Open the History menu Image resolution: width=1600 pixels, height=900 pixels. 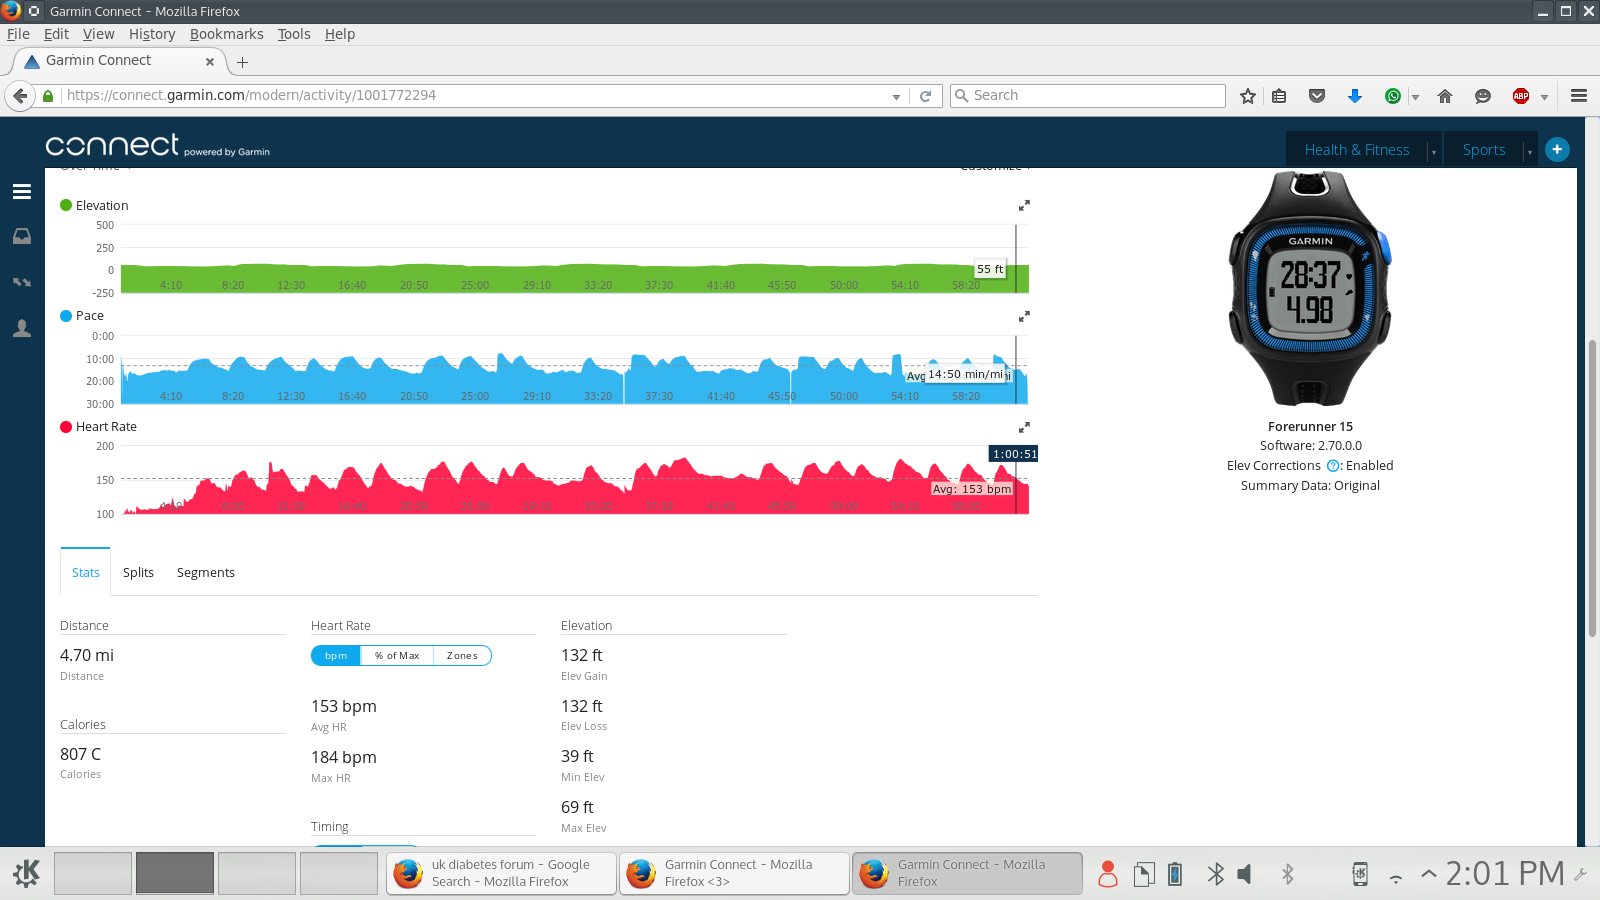point(152,34)
